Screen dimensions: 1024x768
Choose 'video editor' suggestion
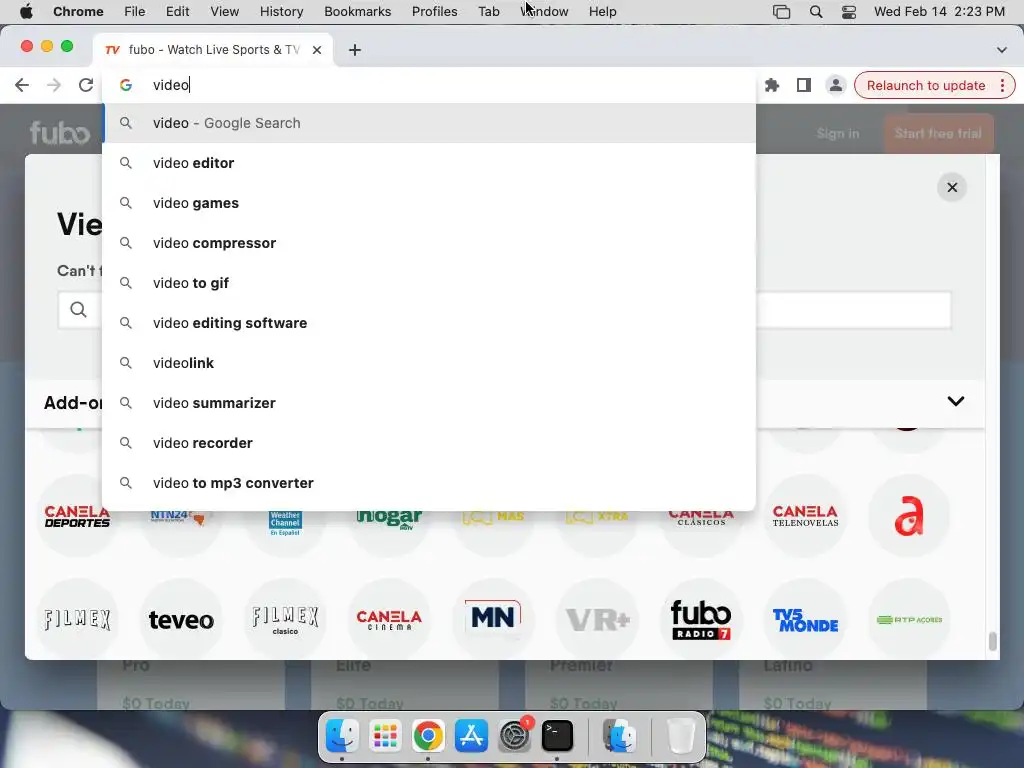[429, 163]
